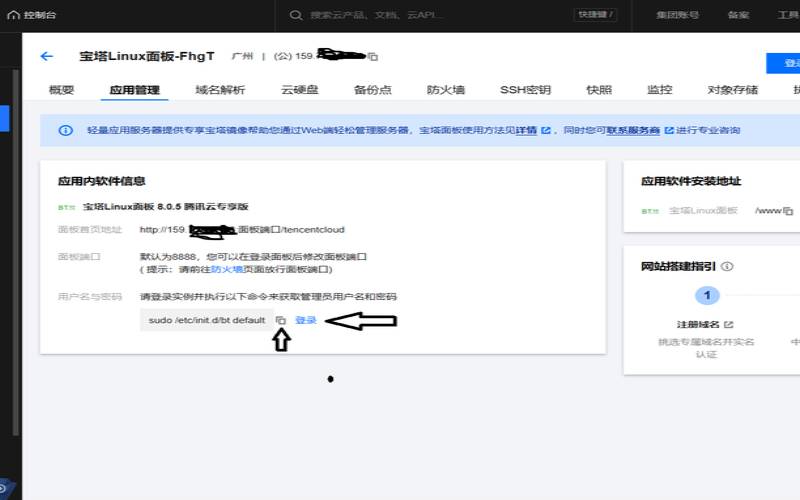Screen dimensions: 800x500
Task: Copy the sudo bt default command
Action: pyautogui.click(x=281, y=320)
